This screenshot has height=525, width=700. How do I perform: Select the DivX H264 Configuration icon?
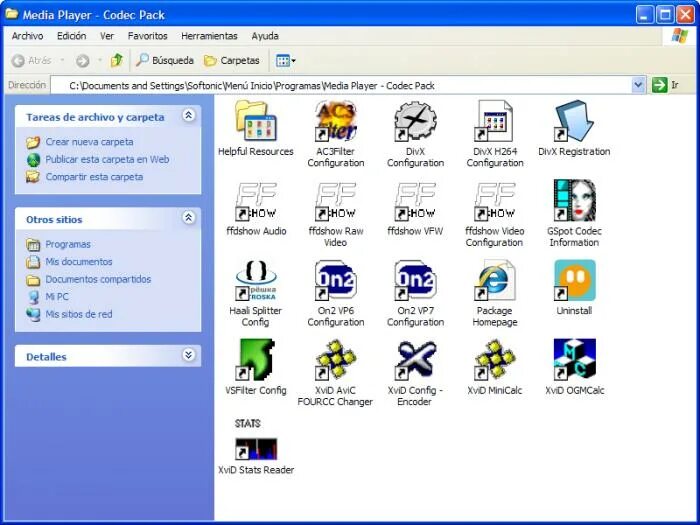pos(495,121)
